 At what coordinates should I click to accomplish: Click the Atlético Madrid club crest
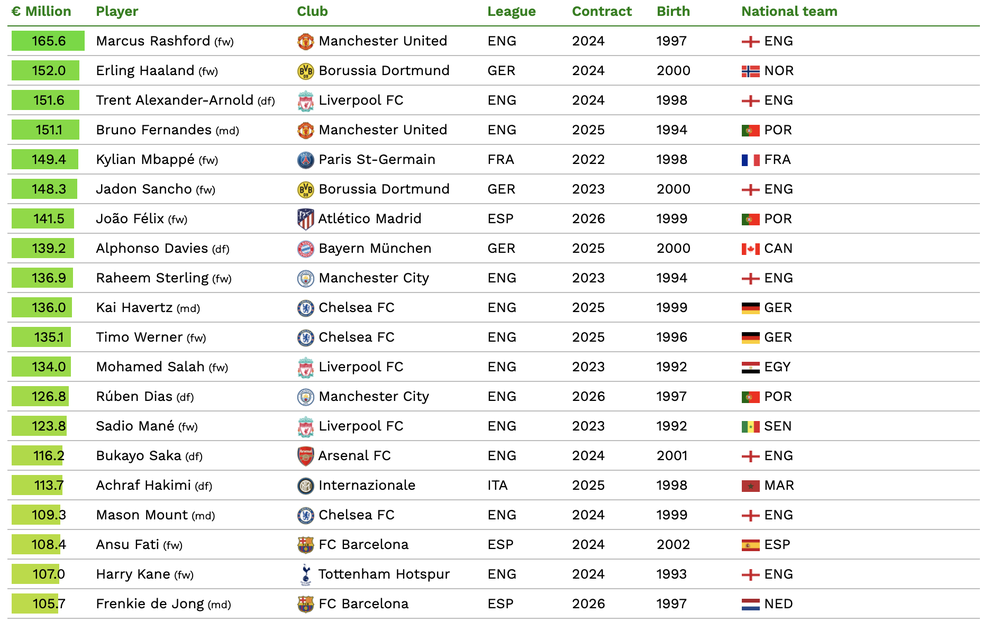click(x=305, y=219)
